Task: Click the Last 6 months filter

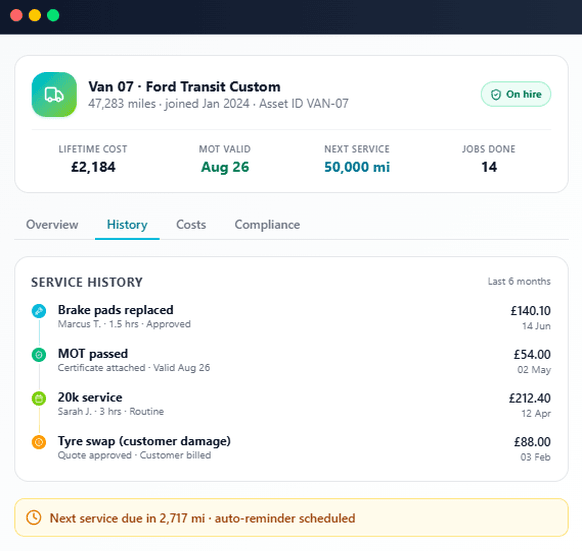Action: click(519, 281)
